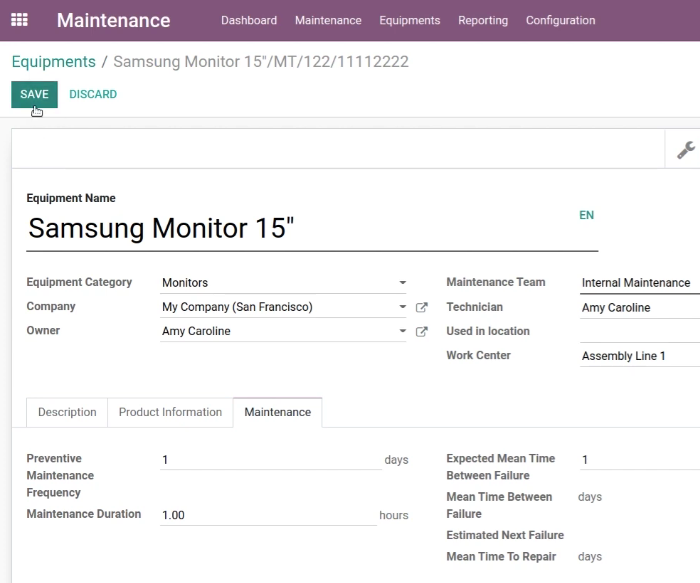
Task: Click the Estimated Next Failure label
Action: coord(505,535)
